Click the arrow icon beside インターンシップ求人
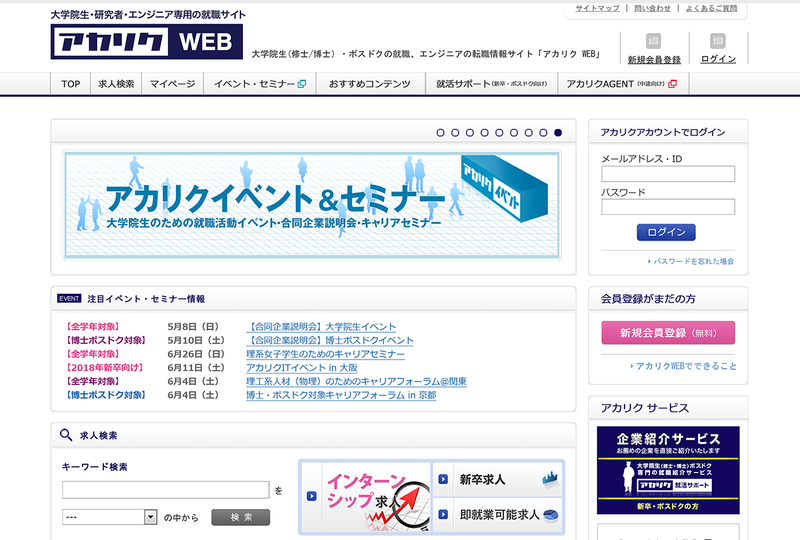 [312, 496]
